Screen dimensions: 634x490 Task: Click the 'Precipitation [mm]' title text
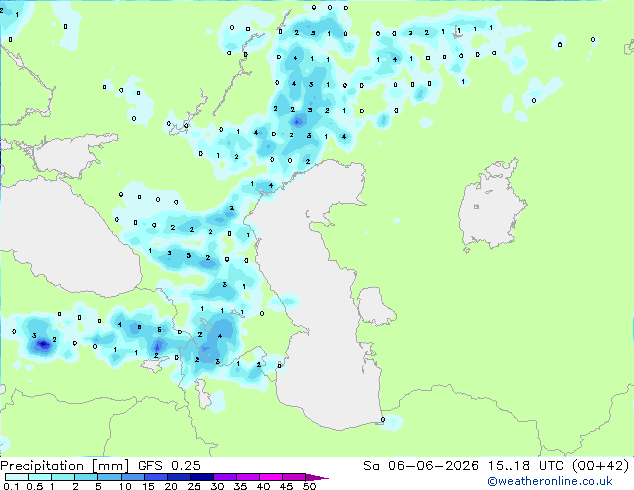(64, 466)
